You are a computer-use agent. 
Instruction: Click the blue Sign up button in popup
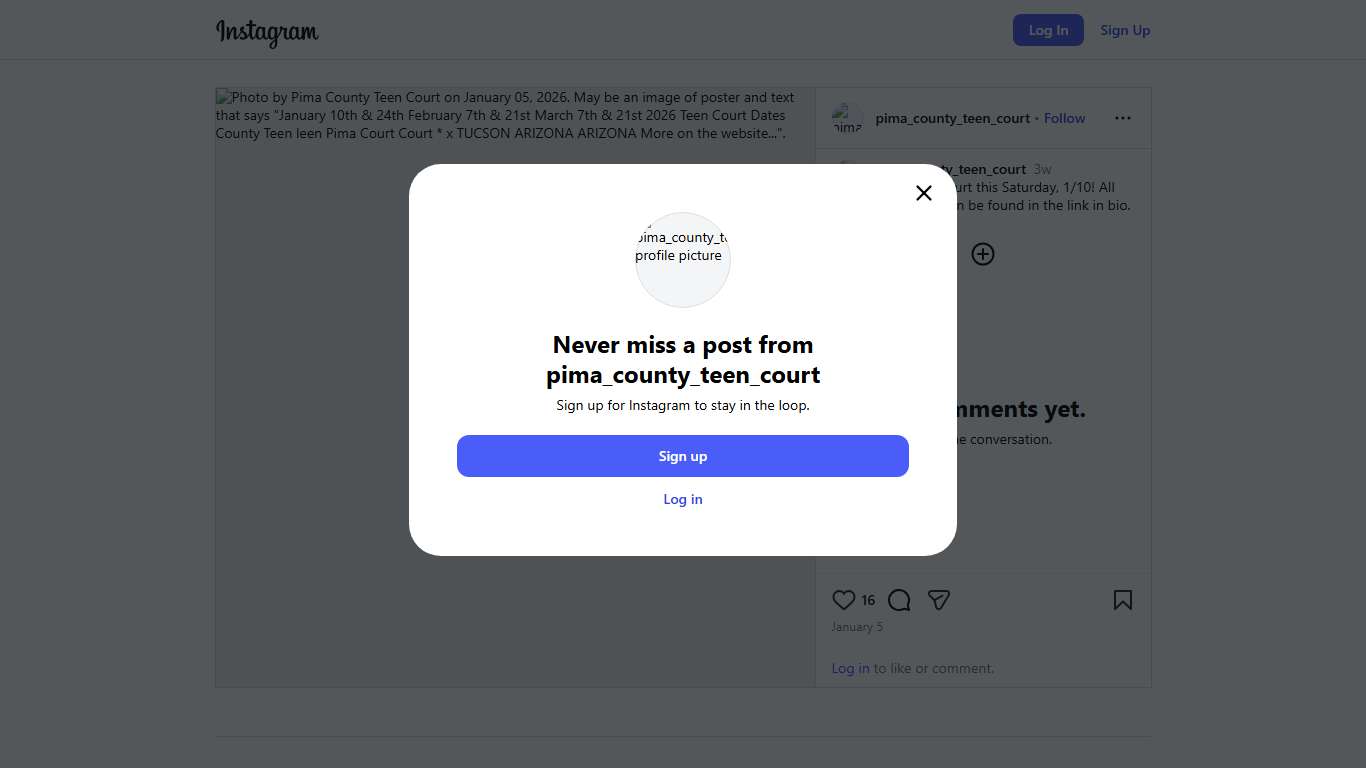(x=683, y=456)
